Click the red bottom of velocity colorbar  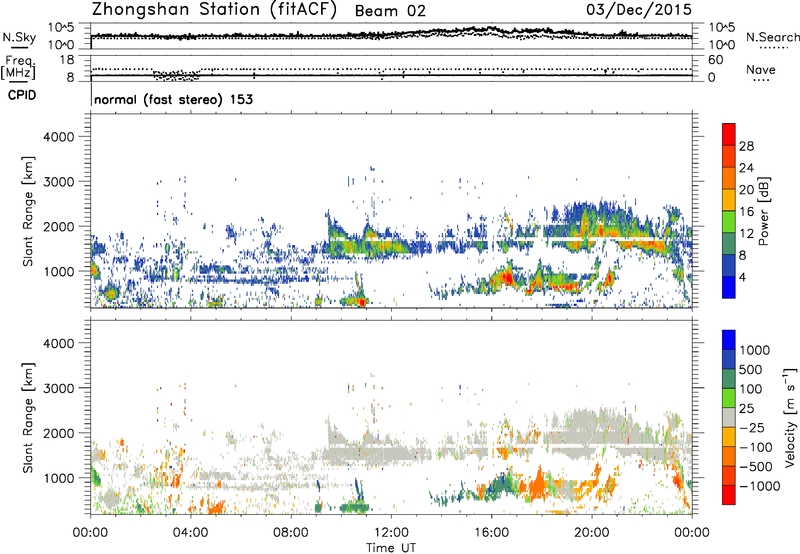pyautogui.click(x=729, y=495)
